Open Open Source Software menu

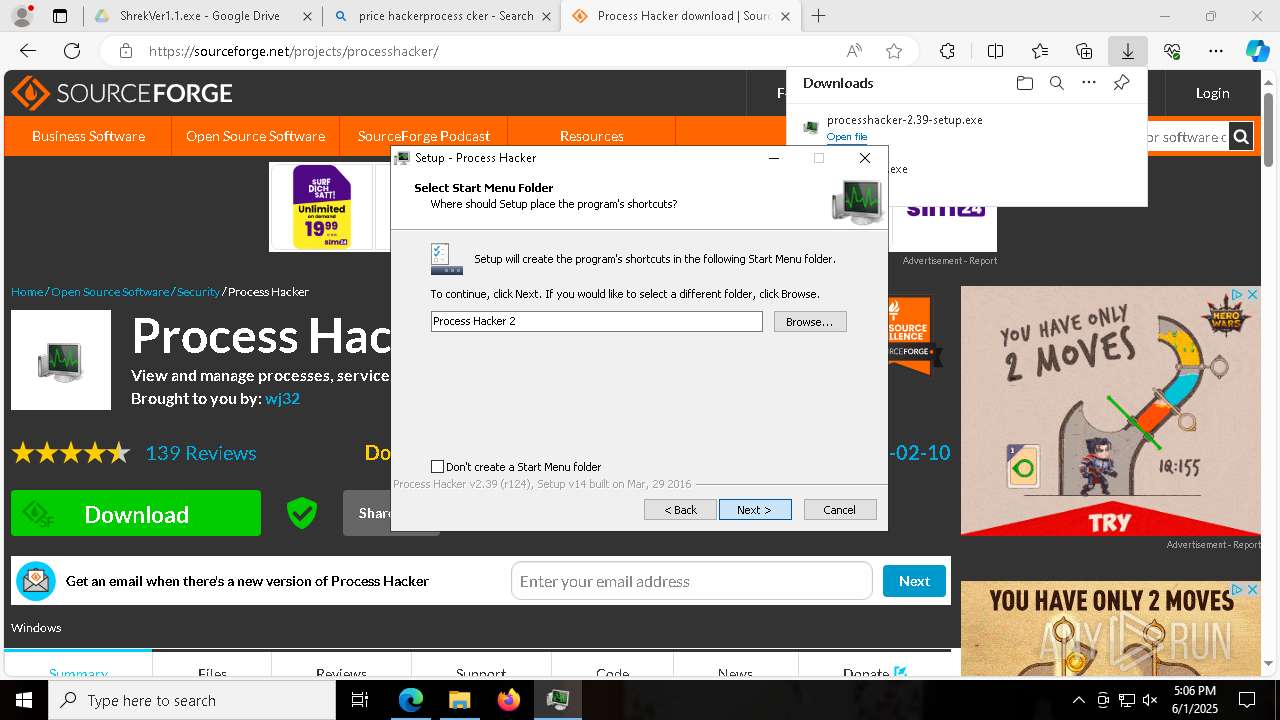click(255, 136)
